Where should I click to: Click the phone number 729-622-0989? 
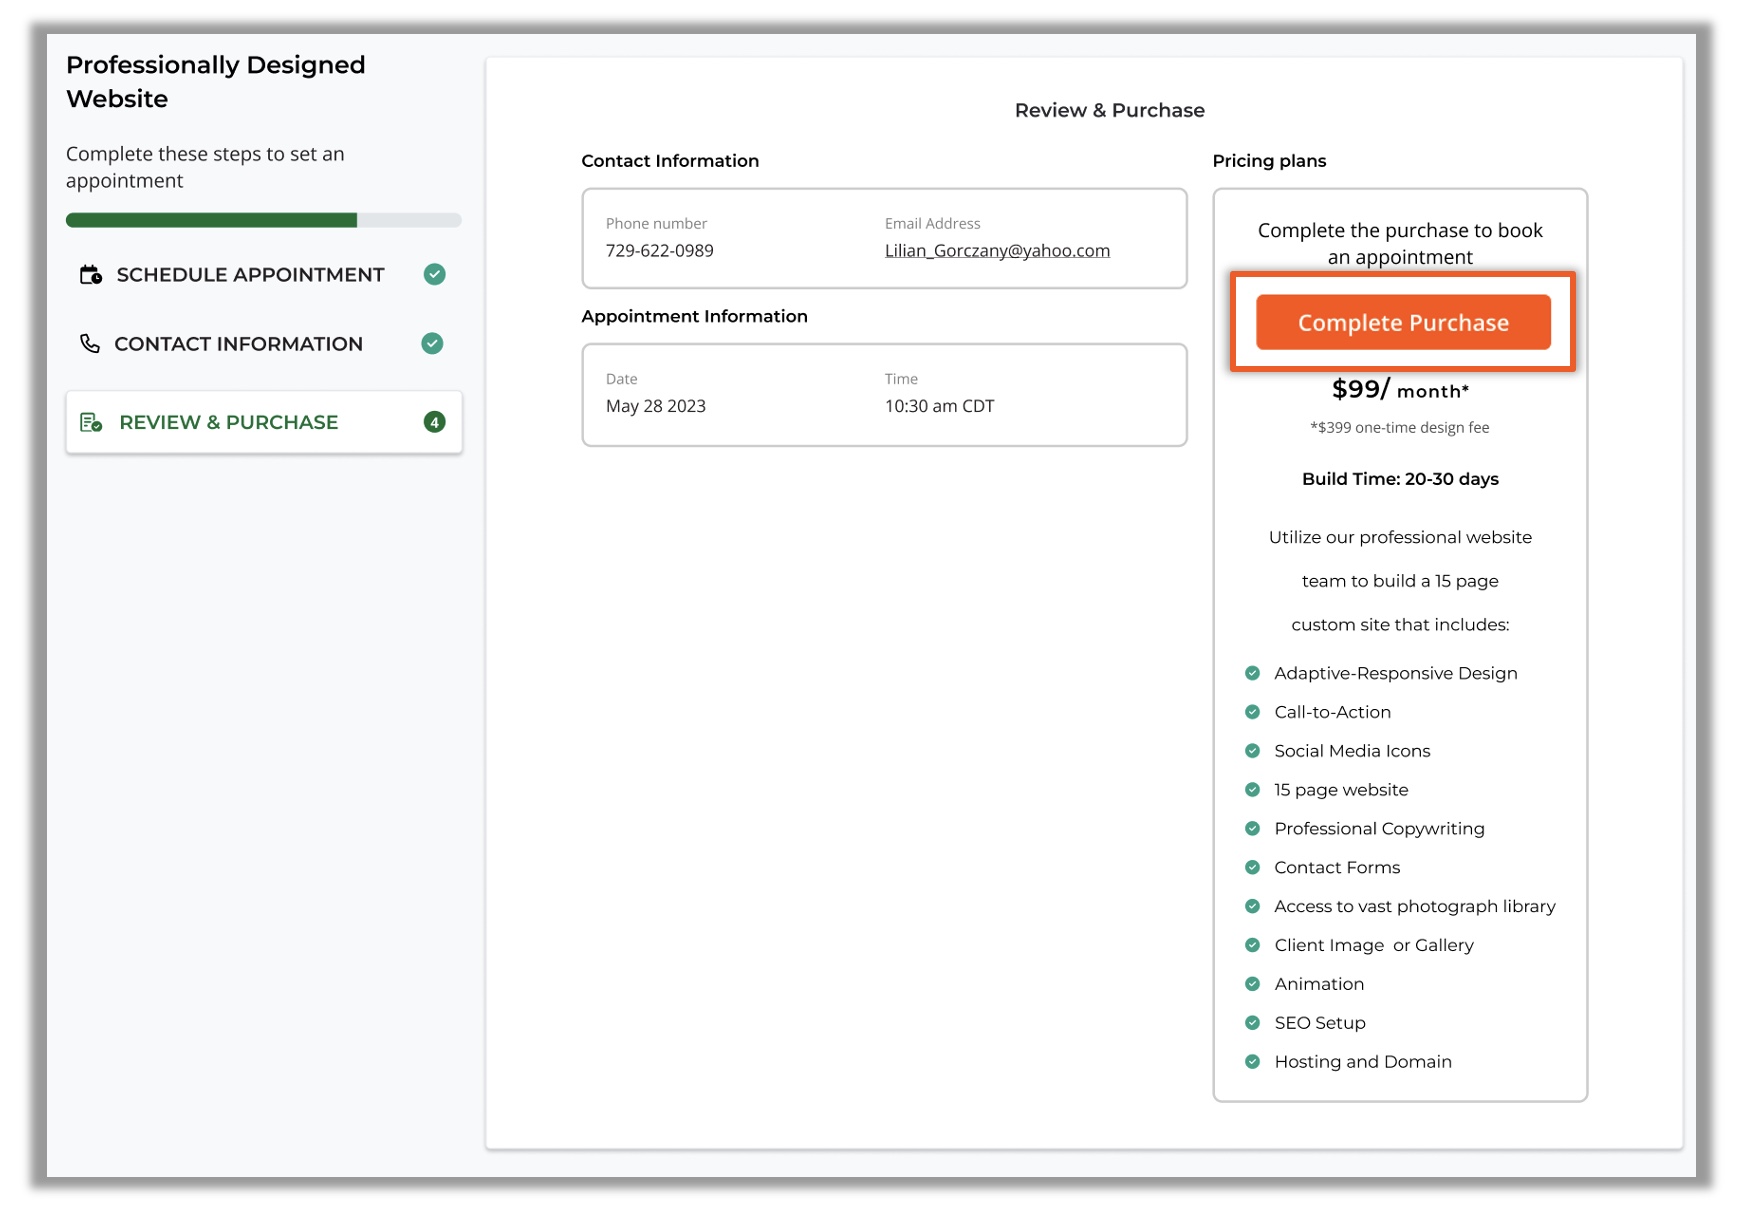click(659, 251)
